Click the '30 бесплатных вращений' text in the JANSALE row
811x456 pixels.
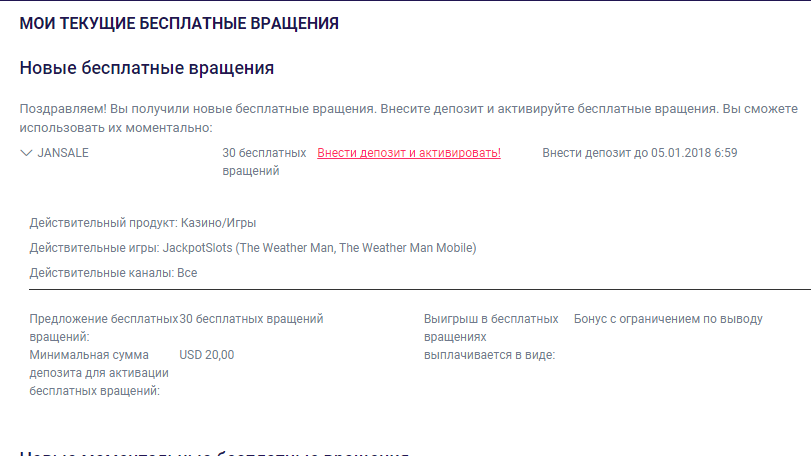pos(264,162)
